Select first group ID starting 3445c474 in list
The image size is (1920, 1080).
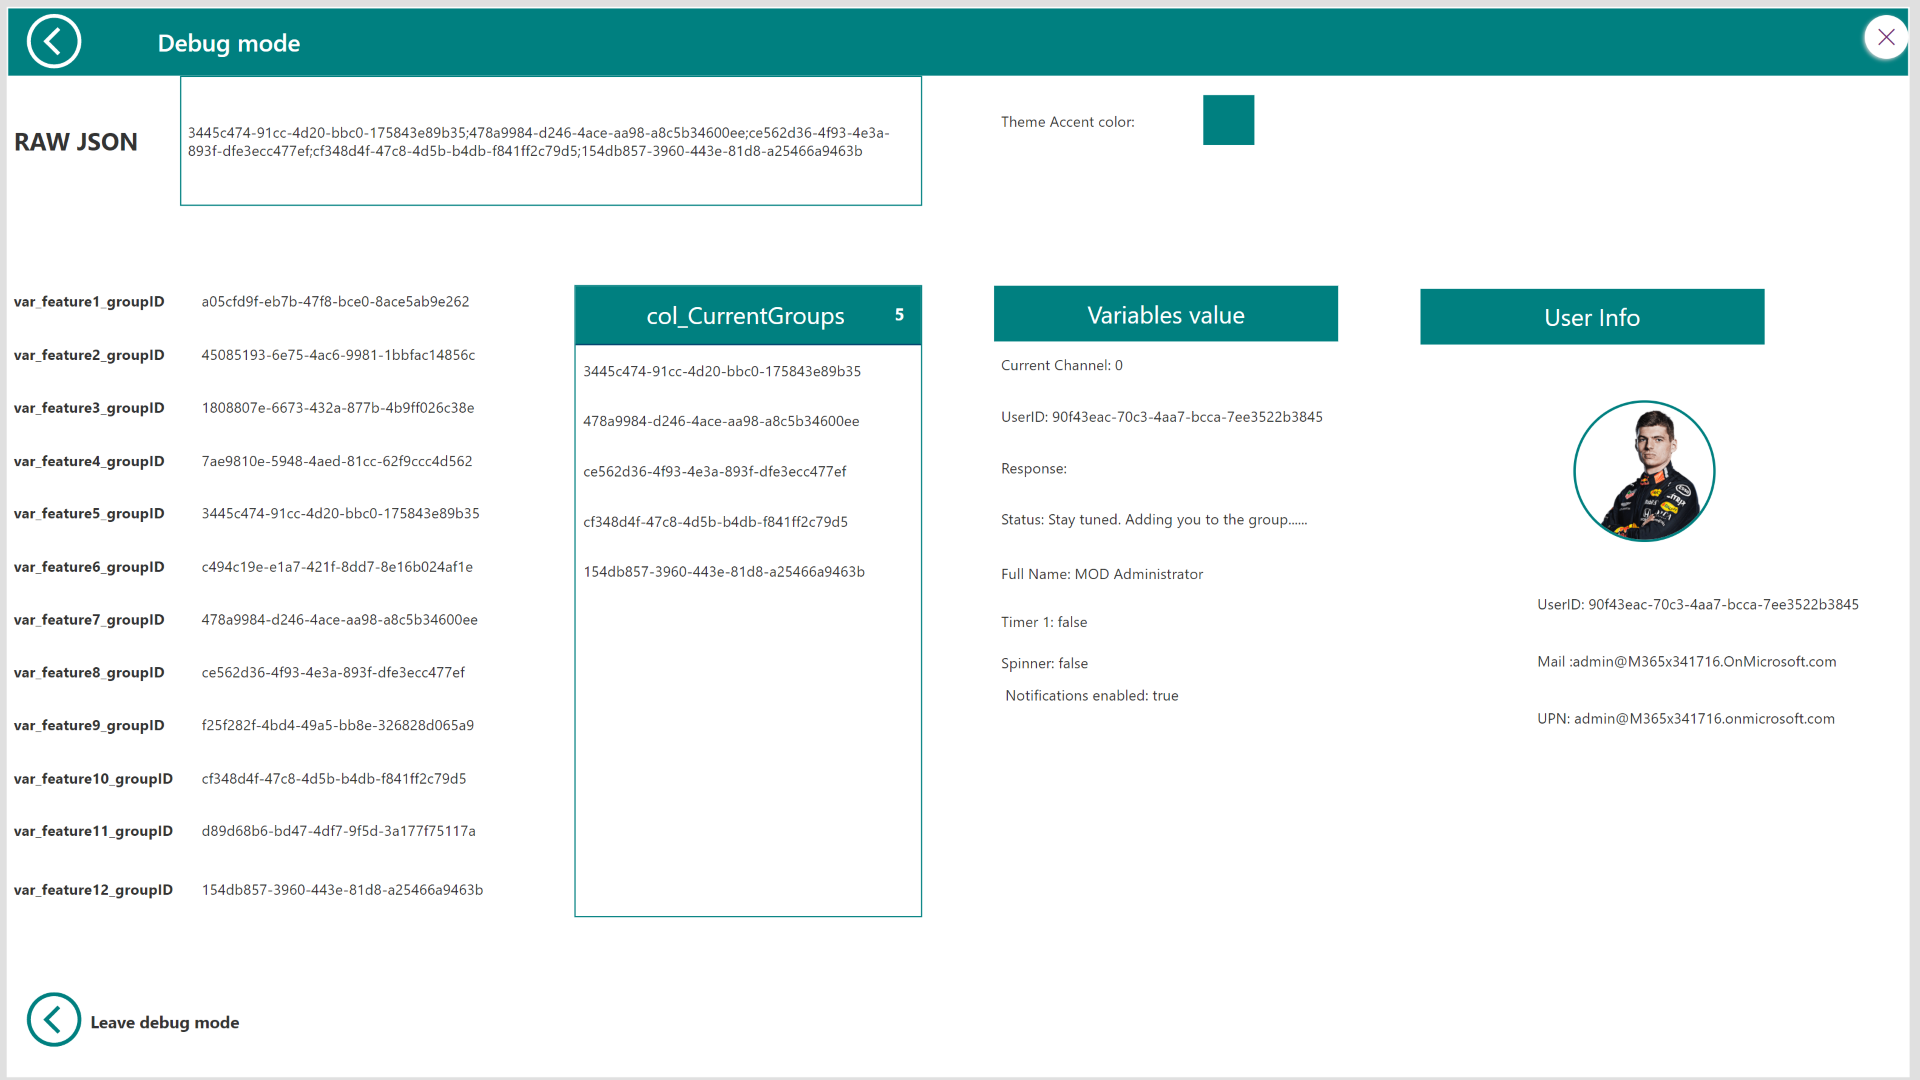pos(722,371)
